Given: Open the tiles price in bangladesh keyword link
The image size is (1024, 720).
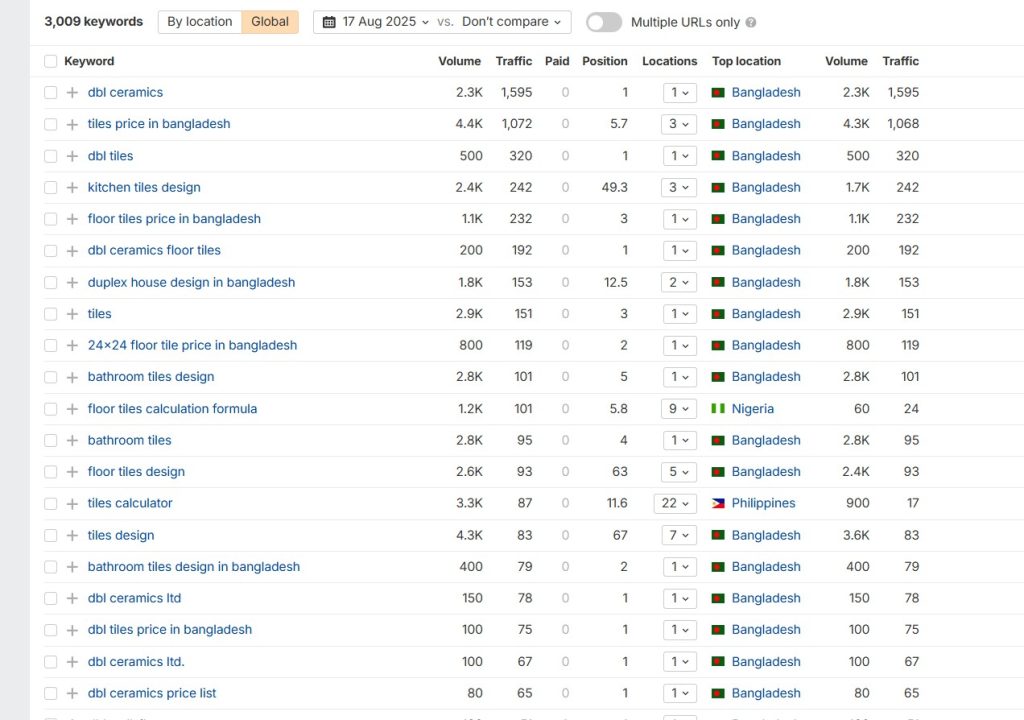Looking at the screenshot, I should [x=159, y=124].
